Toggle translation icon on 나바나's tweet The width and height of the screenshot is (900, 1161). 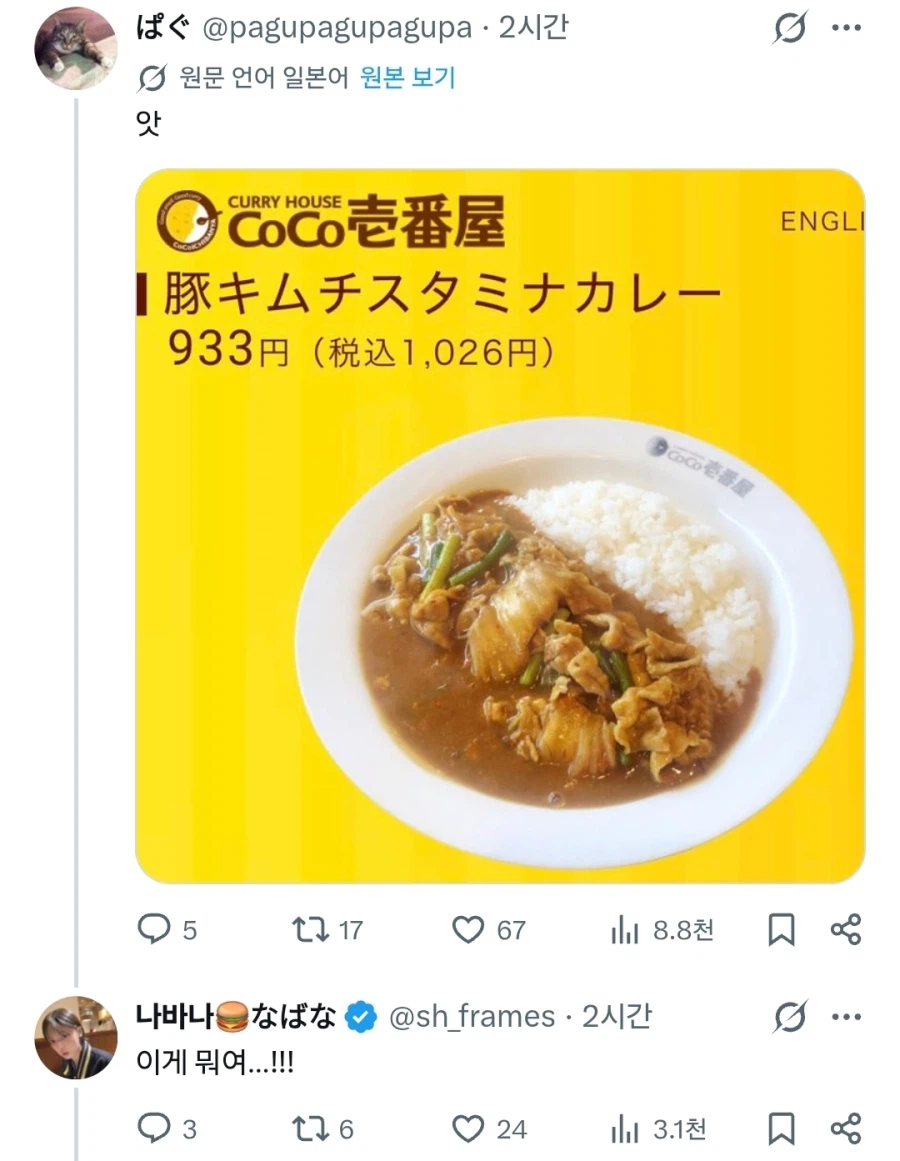point(790,1017)
